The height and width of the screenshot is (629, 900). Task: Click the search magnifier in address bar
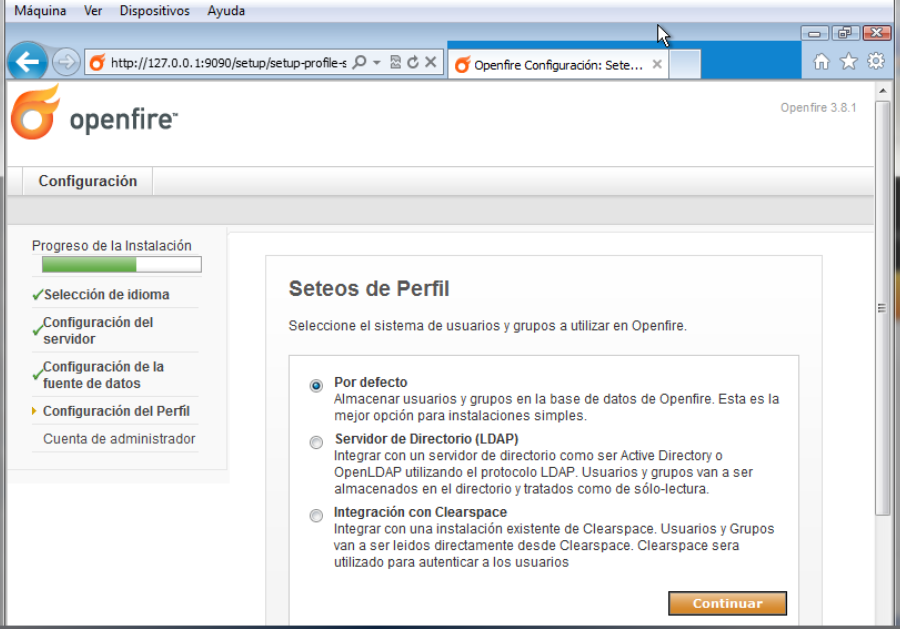360,62
